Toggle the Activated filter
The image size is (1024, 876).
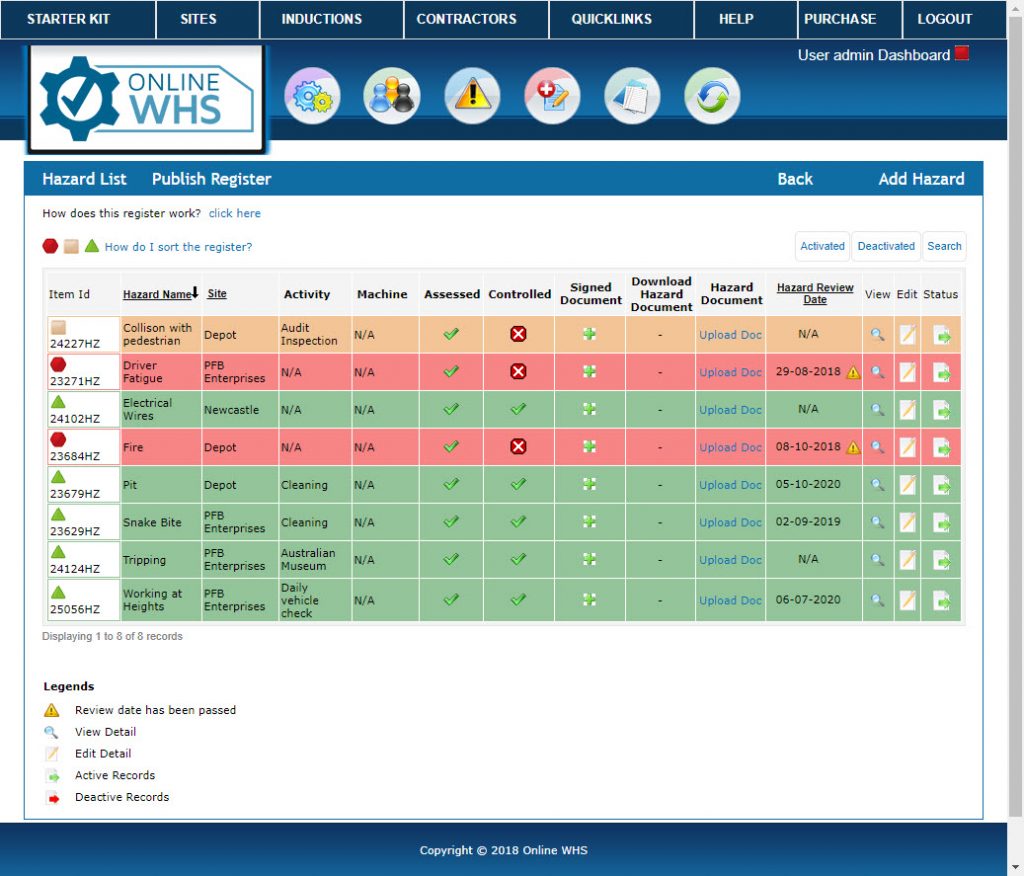coord(821,246)
